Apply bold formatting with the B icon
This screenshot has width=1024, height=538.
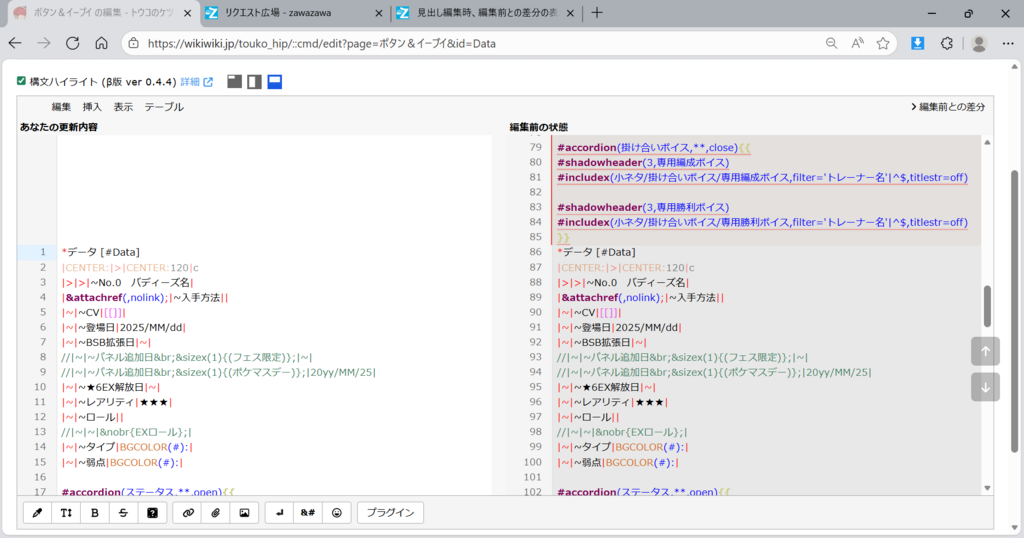[x=95, y=513]
